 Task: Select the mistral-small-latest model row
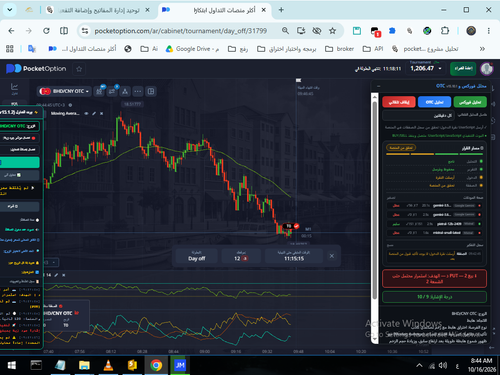click(x=435, y=233)
